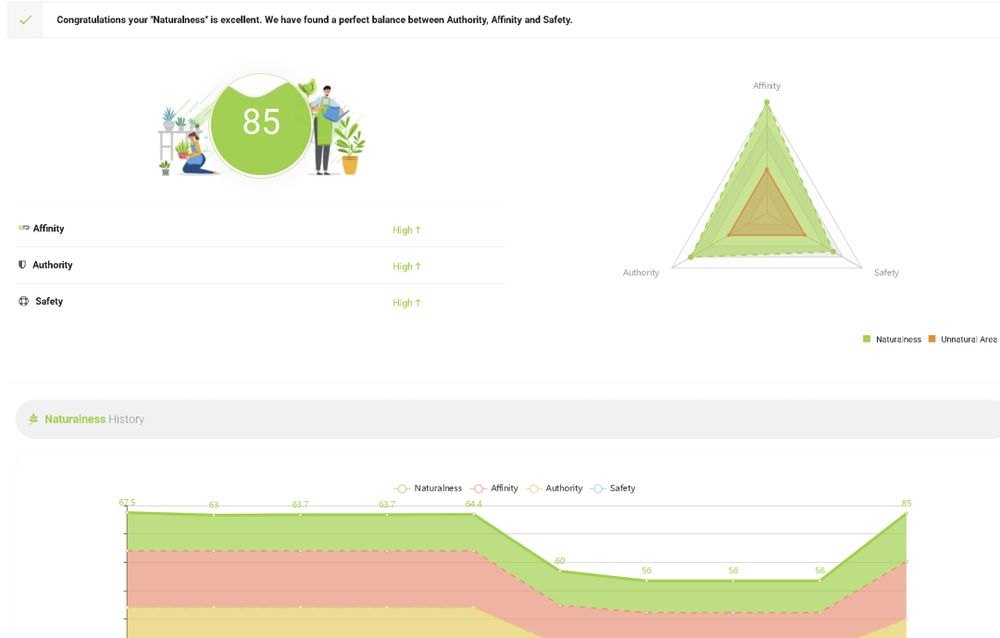The height and width of the screenshot is (638, 1000).
Task: Click the Affinity axis label above radar chart
Action: click(767, 85)
